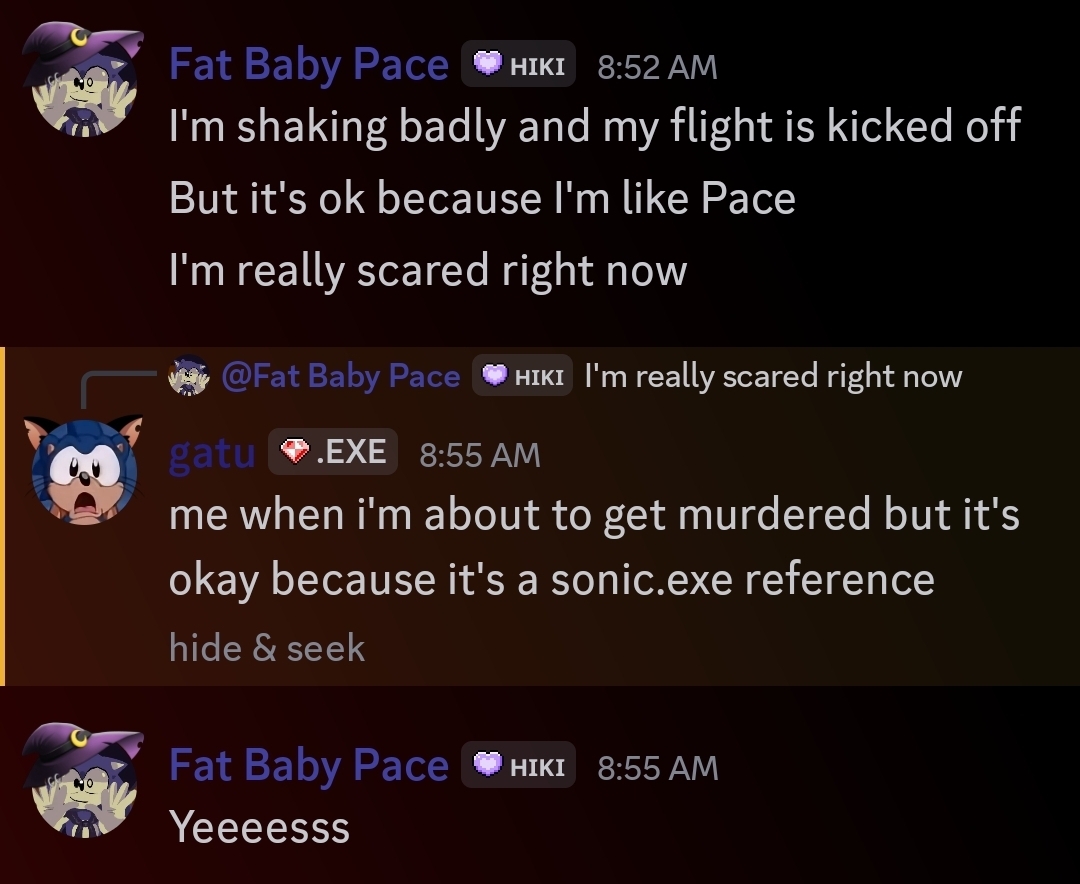Click the "I'm shaking badly" message text

coord(594,127)
